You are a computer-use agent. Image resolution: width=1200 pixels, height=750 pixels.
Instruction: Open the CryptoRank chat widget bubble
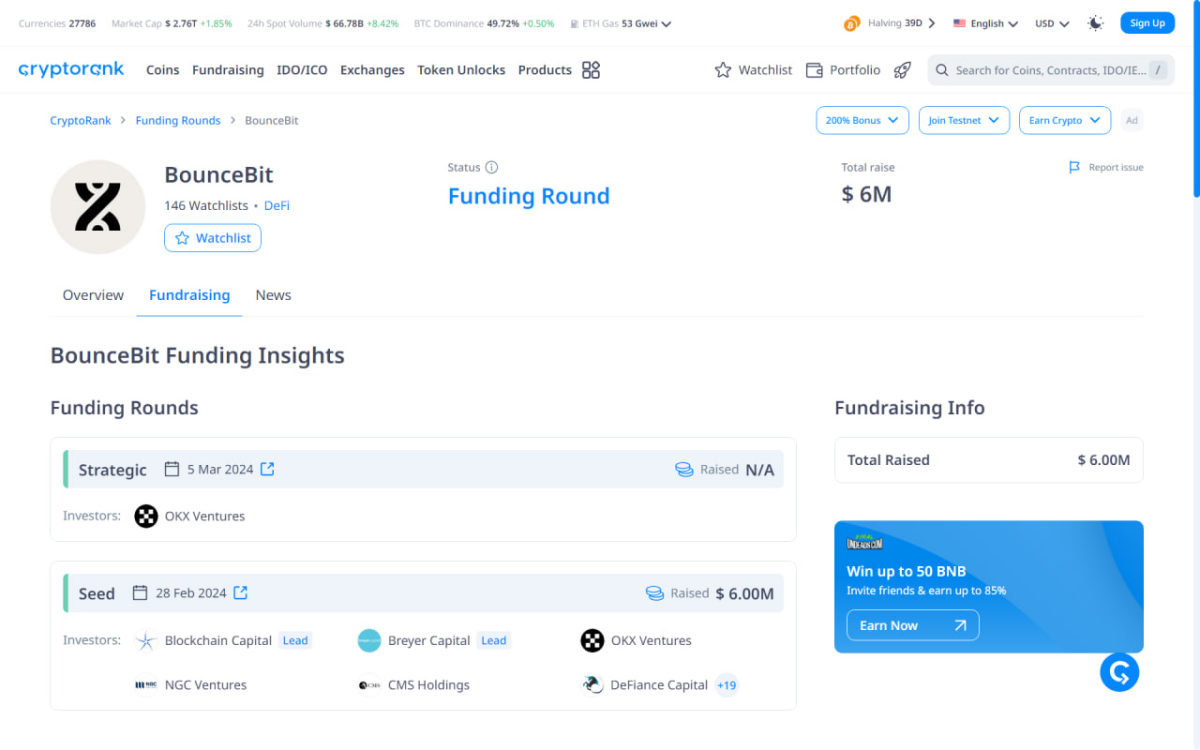pyautogui.click(x=1119, y=672)
